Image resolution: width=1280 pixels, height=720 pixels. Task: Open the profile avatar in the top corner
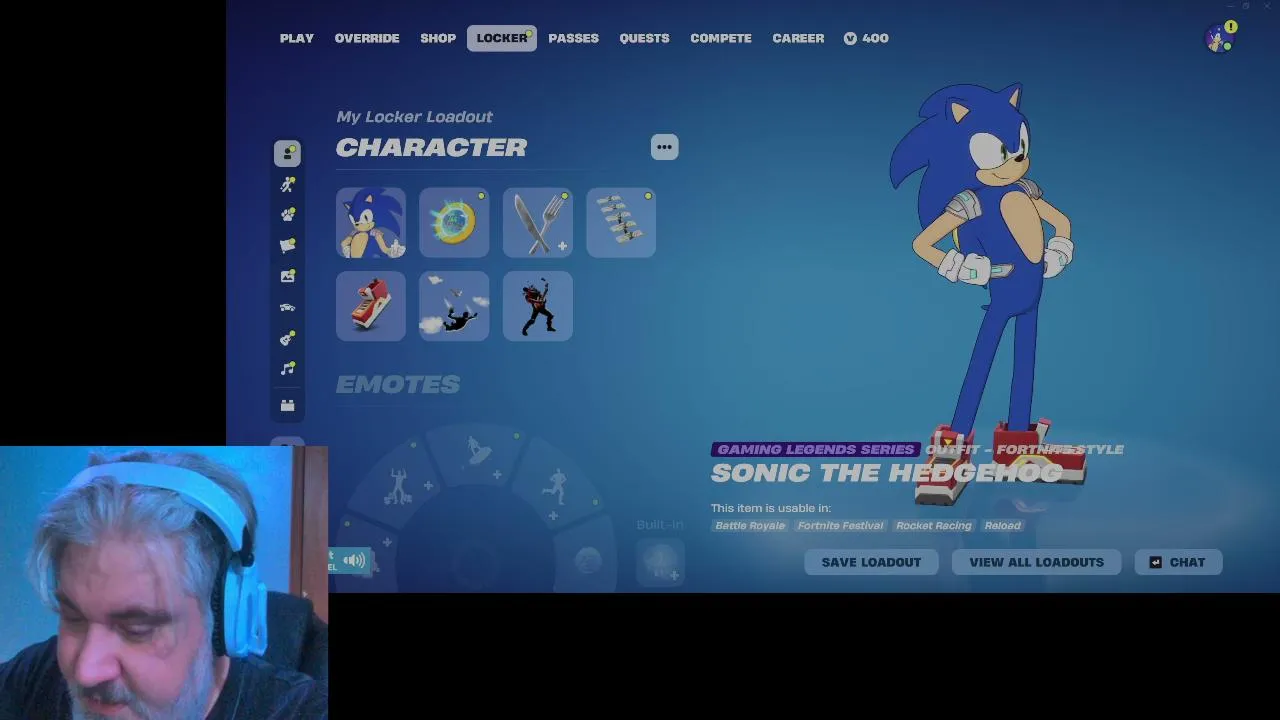1219,38
